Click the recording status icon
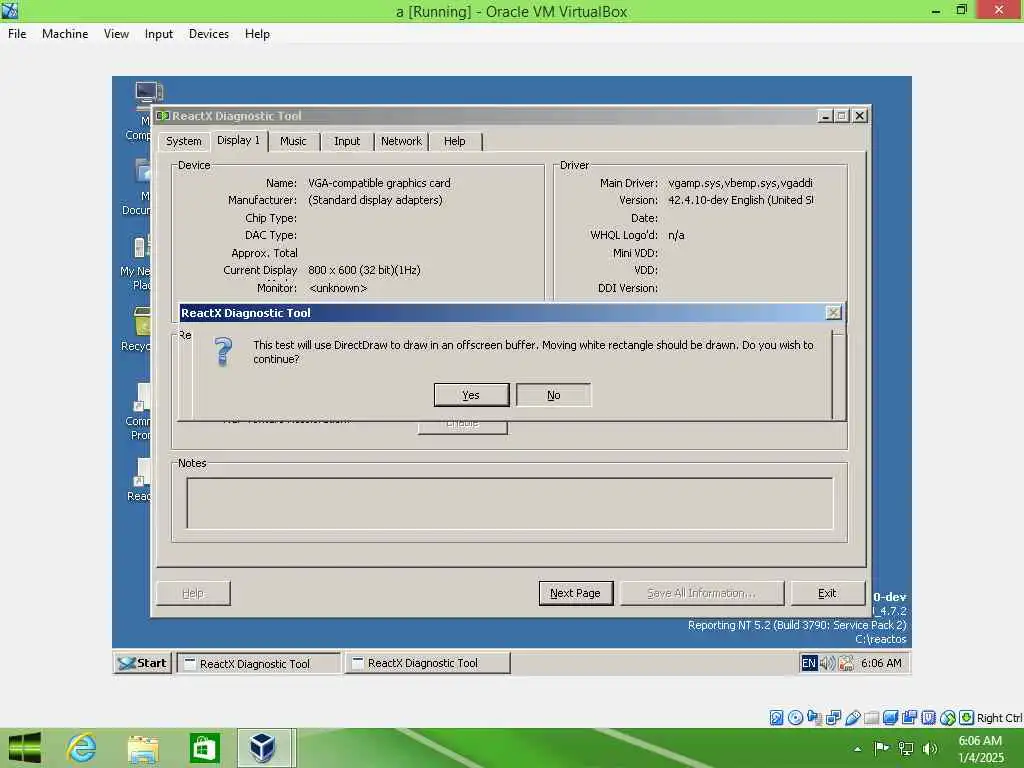Image resolution: width=1024 pixels, height=768 pixels. pyautogui.click(x=909, y=718)
